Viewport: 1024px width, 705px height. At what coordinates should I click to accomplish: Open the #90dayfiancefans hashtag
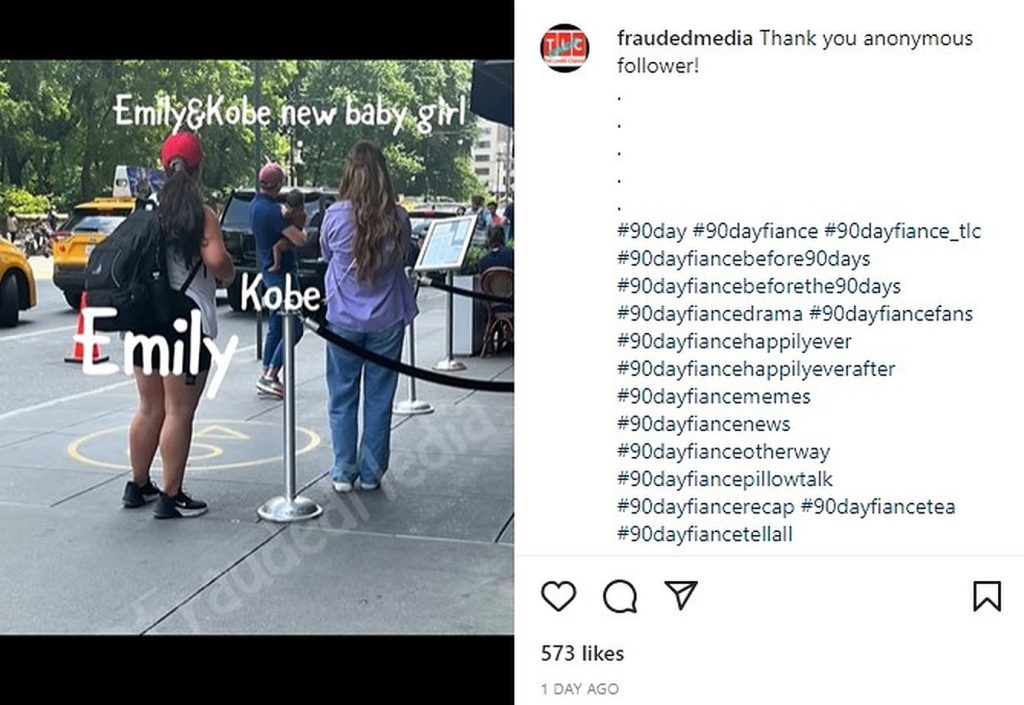(891, 314)
